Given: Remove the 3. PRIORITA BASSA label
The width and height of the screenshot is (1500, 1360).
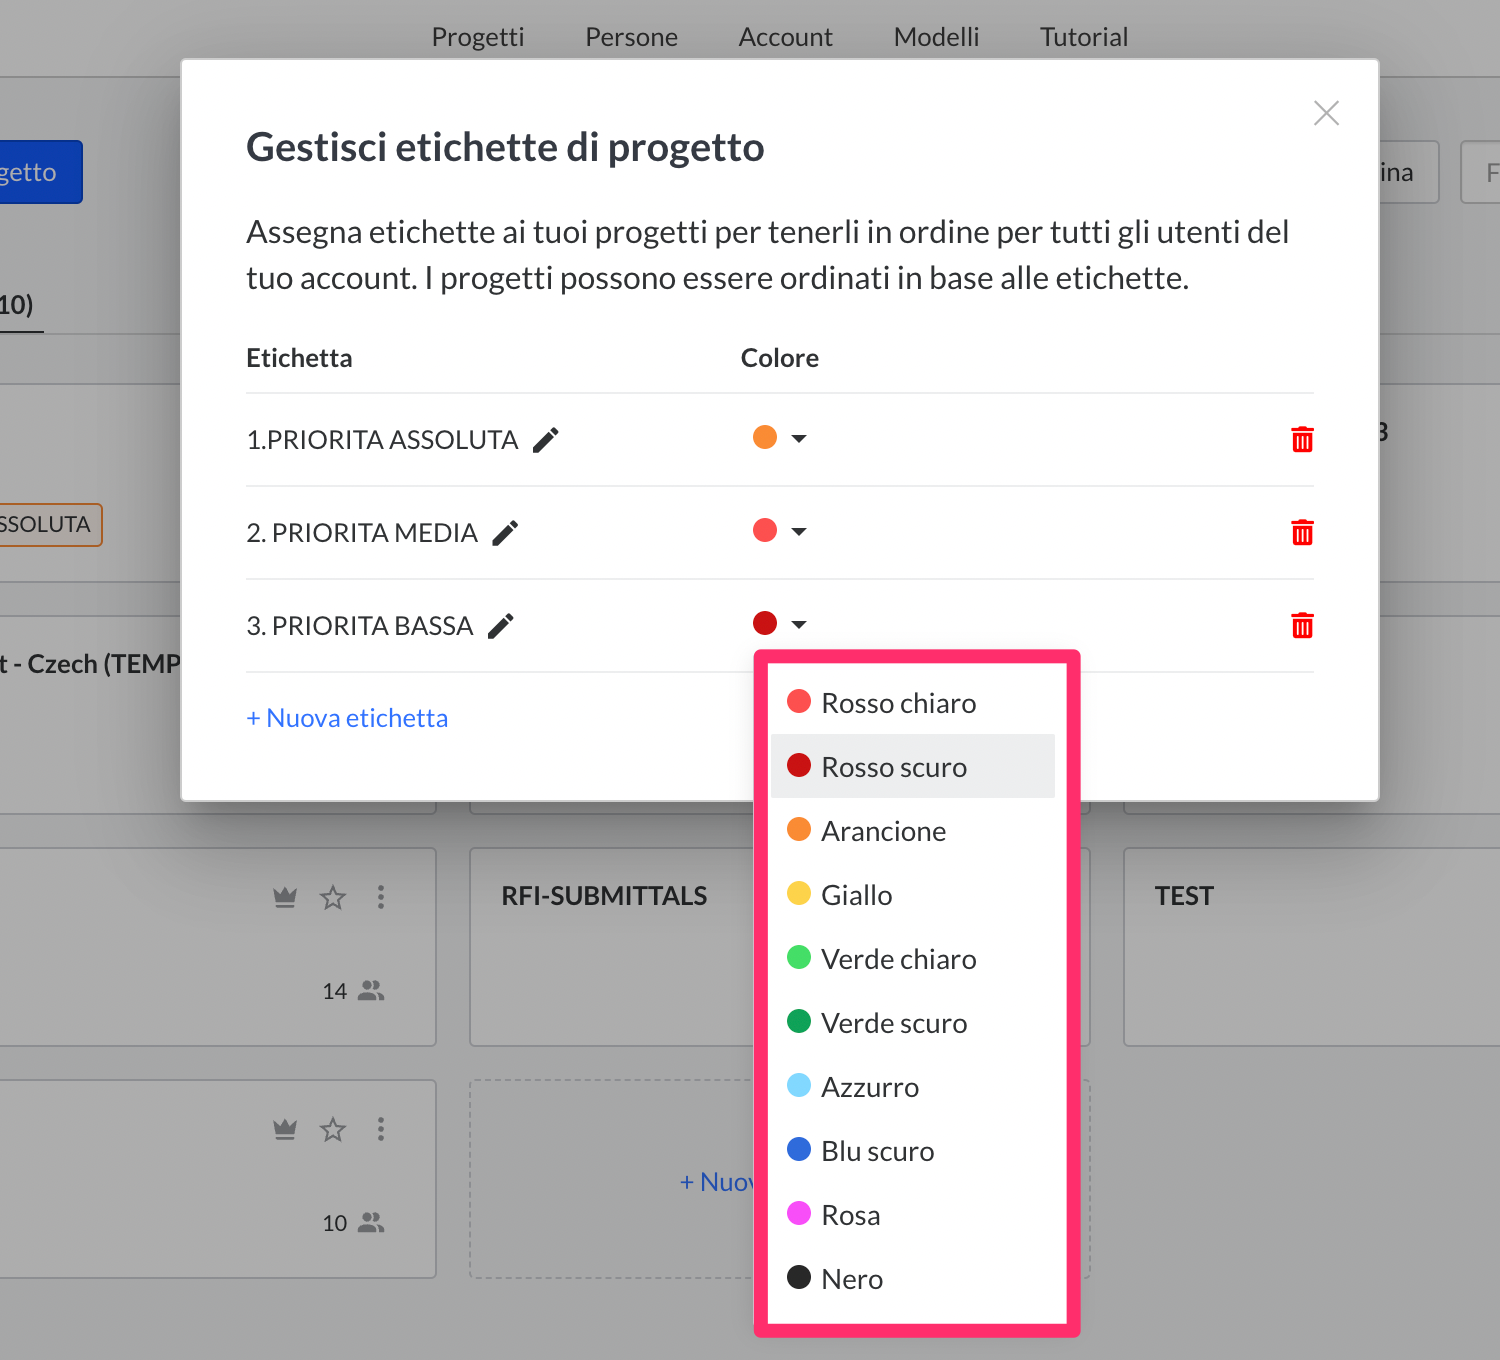Looking at the screenshot, I should pyautogui.click(x=1302, y=626).
